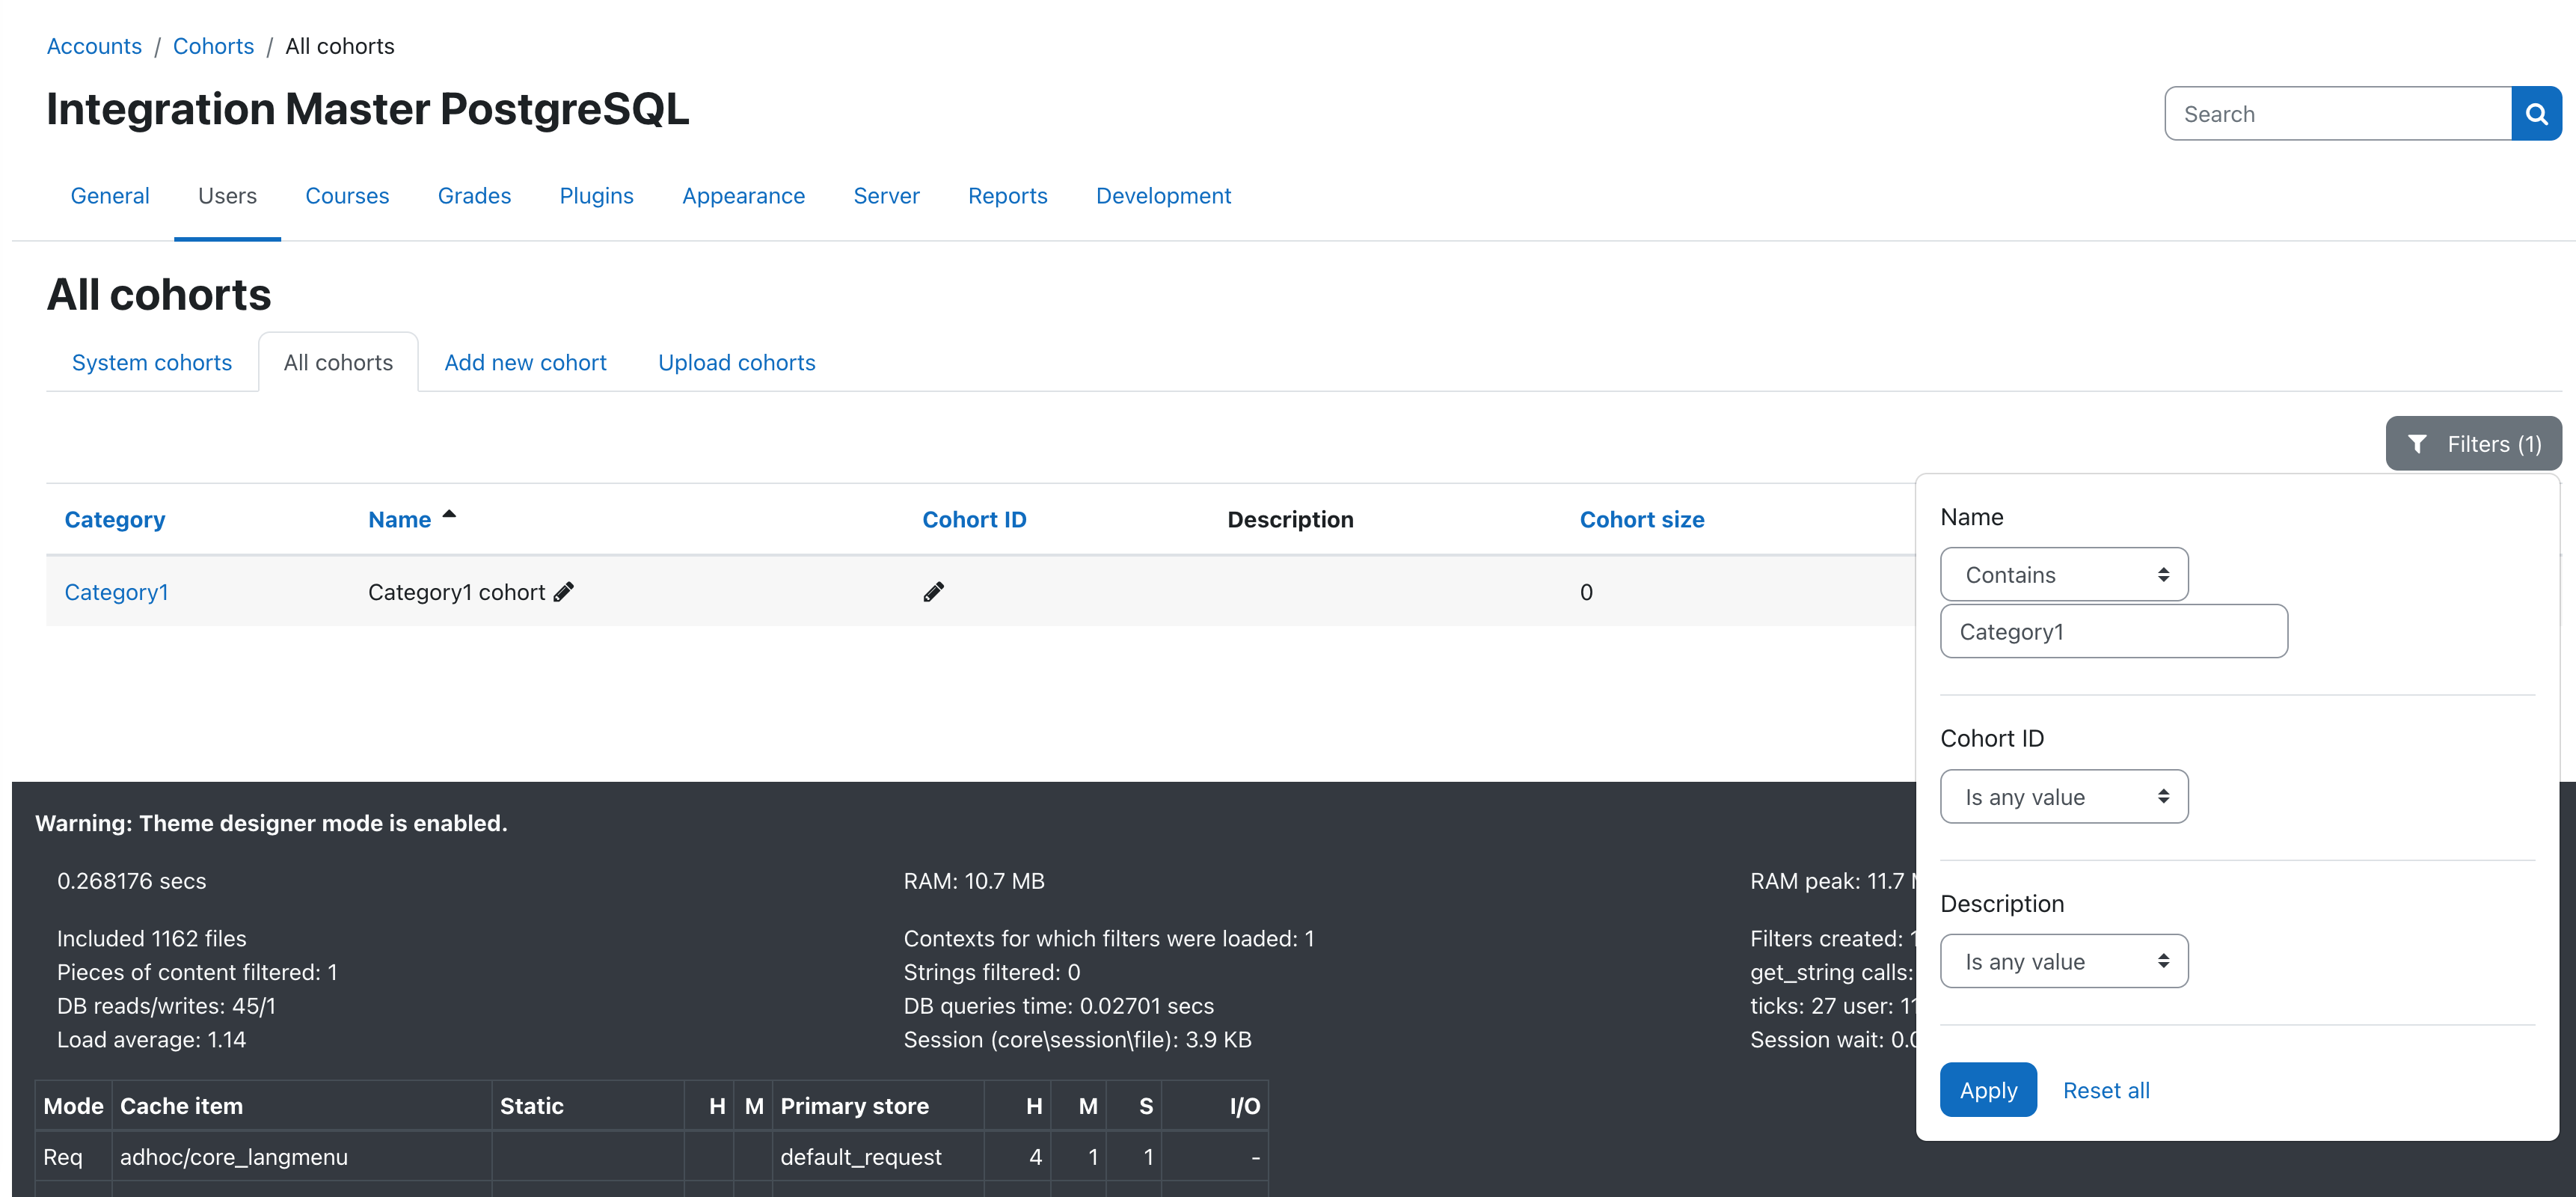Go to Cohorts breadcrumb
Viewport: 2576px width, 1197px height.
[x=213, y=46]
